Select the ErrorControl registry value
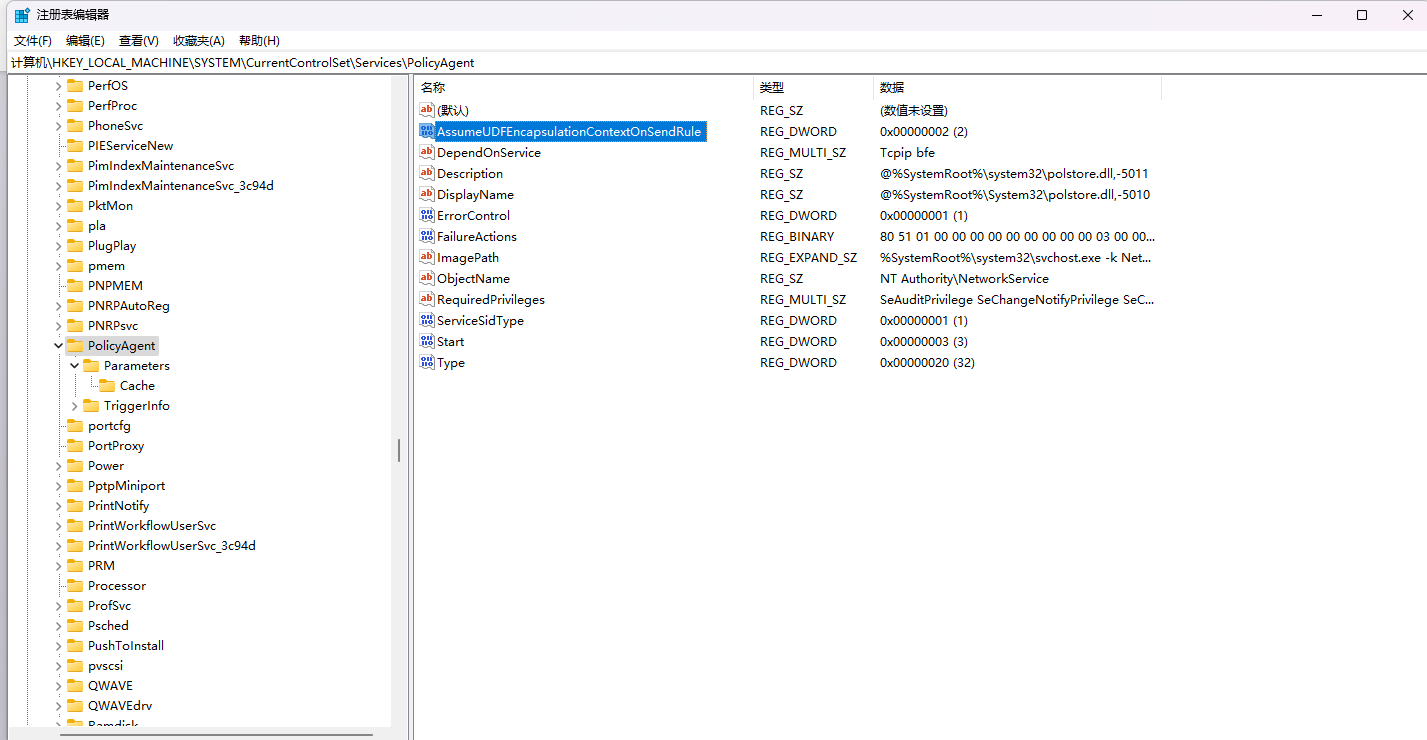Image resolution: width=1427 pixels, height=740 pixels. pyautogui.click(x=473, y=216)
